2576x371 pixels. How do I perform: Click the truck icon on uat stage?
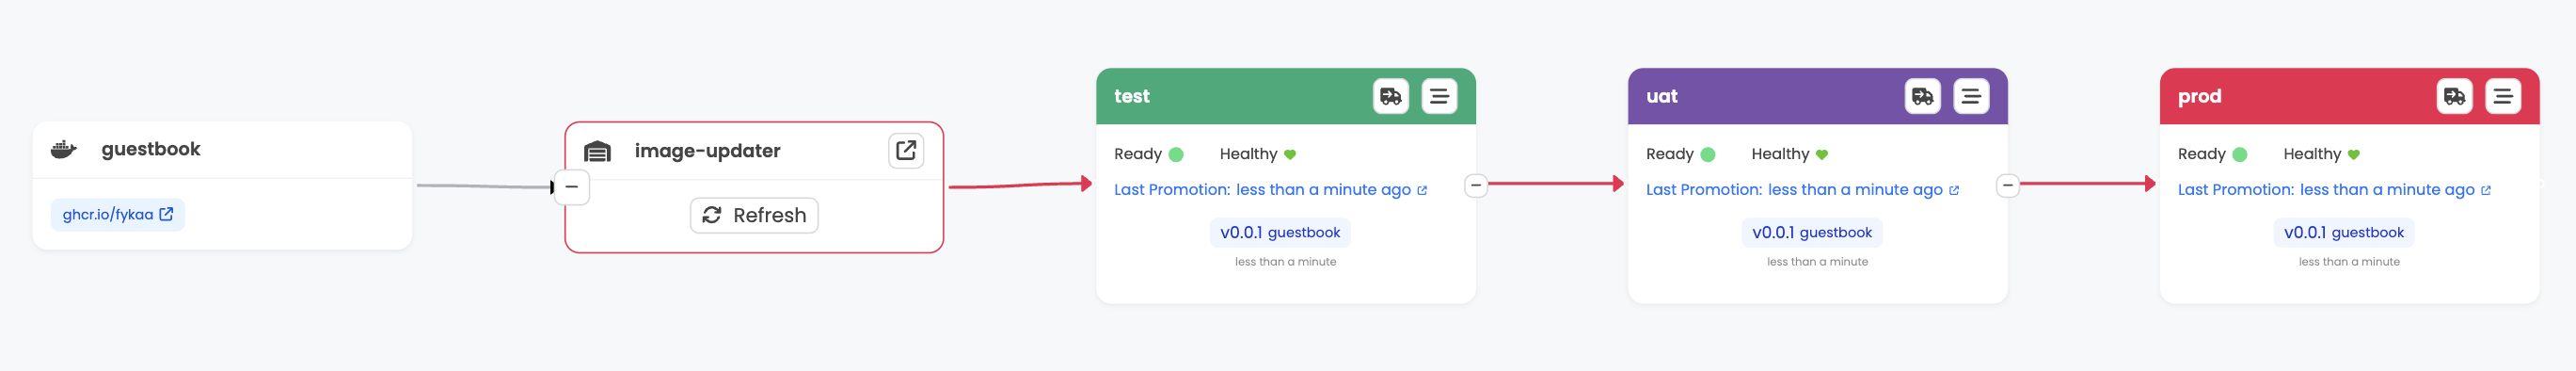click(x=1922, y=96)
